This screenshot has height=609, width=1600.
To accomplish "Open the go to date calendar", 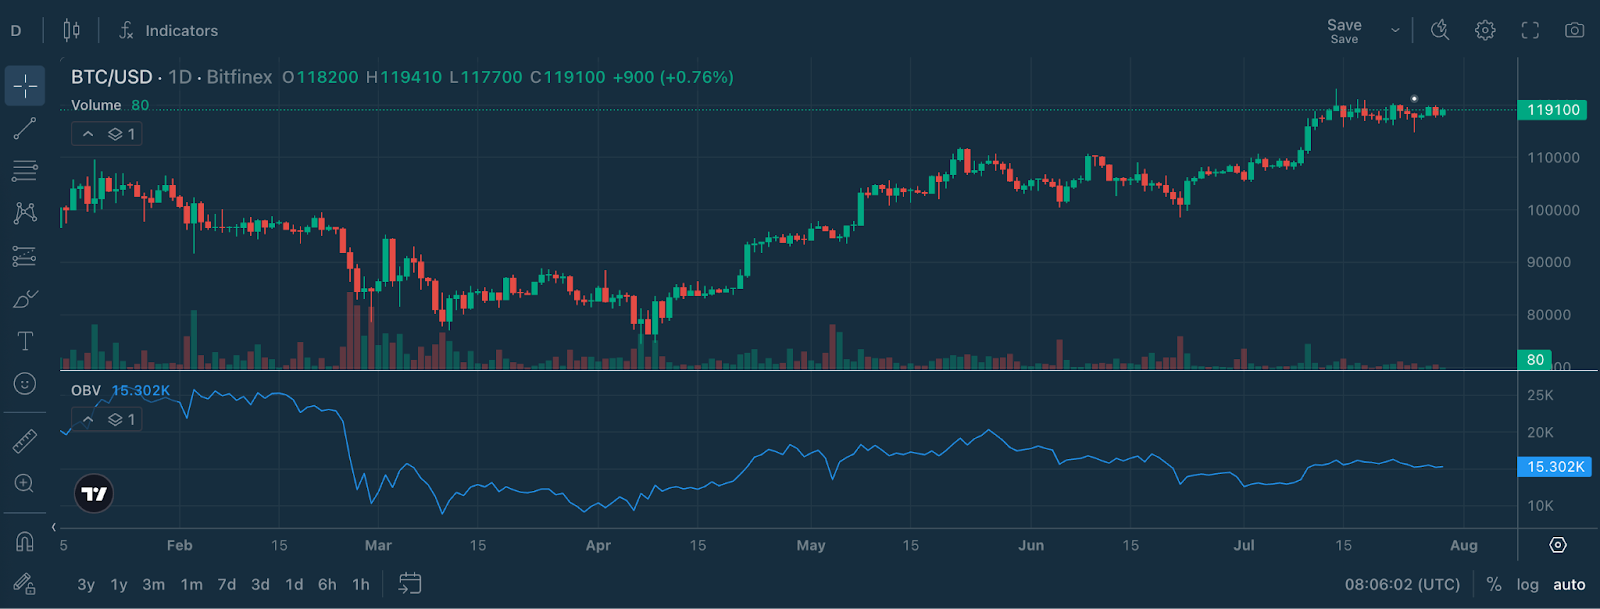I will [410, 584].
